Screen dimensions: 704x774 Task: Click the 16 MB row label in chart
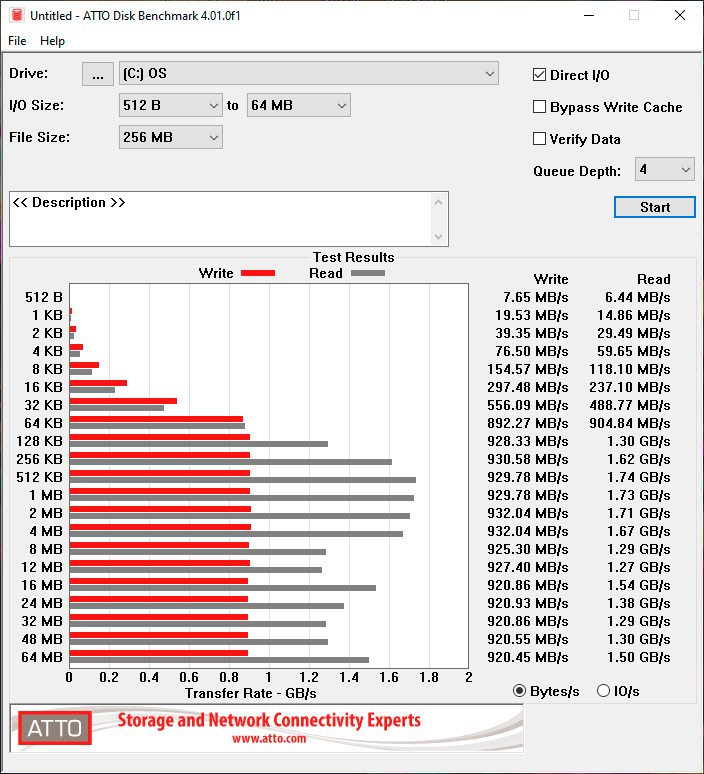click(42, 585)
